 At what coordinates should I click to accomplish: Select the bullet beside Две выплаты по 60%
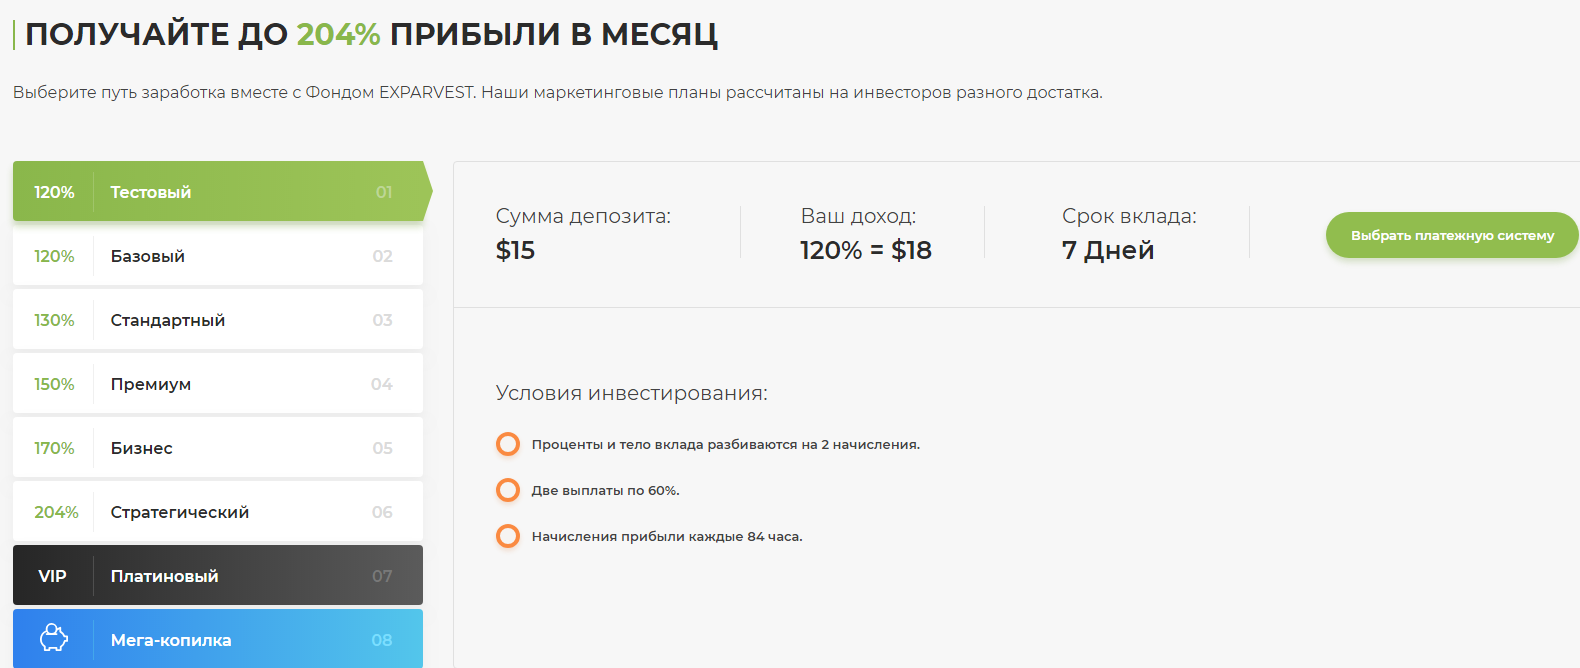pyautogui.click(x=507, y=490)
